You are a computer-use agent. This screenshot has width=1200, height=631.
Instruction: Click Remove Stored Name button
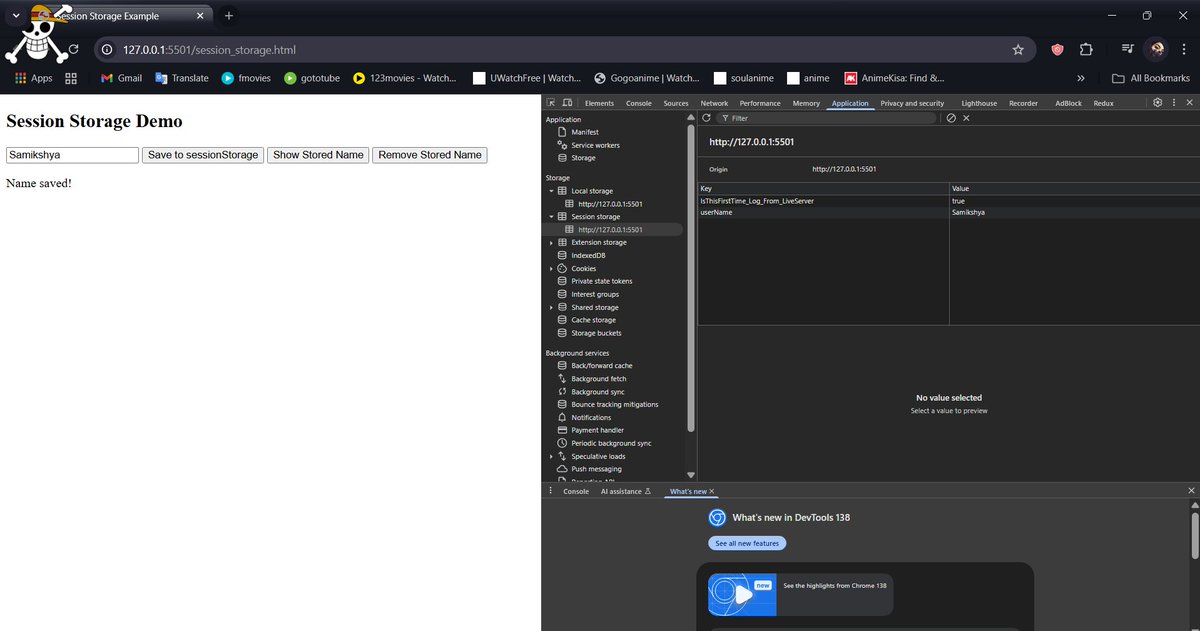click(x=430, y=155)
